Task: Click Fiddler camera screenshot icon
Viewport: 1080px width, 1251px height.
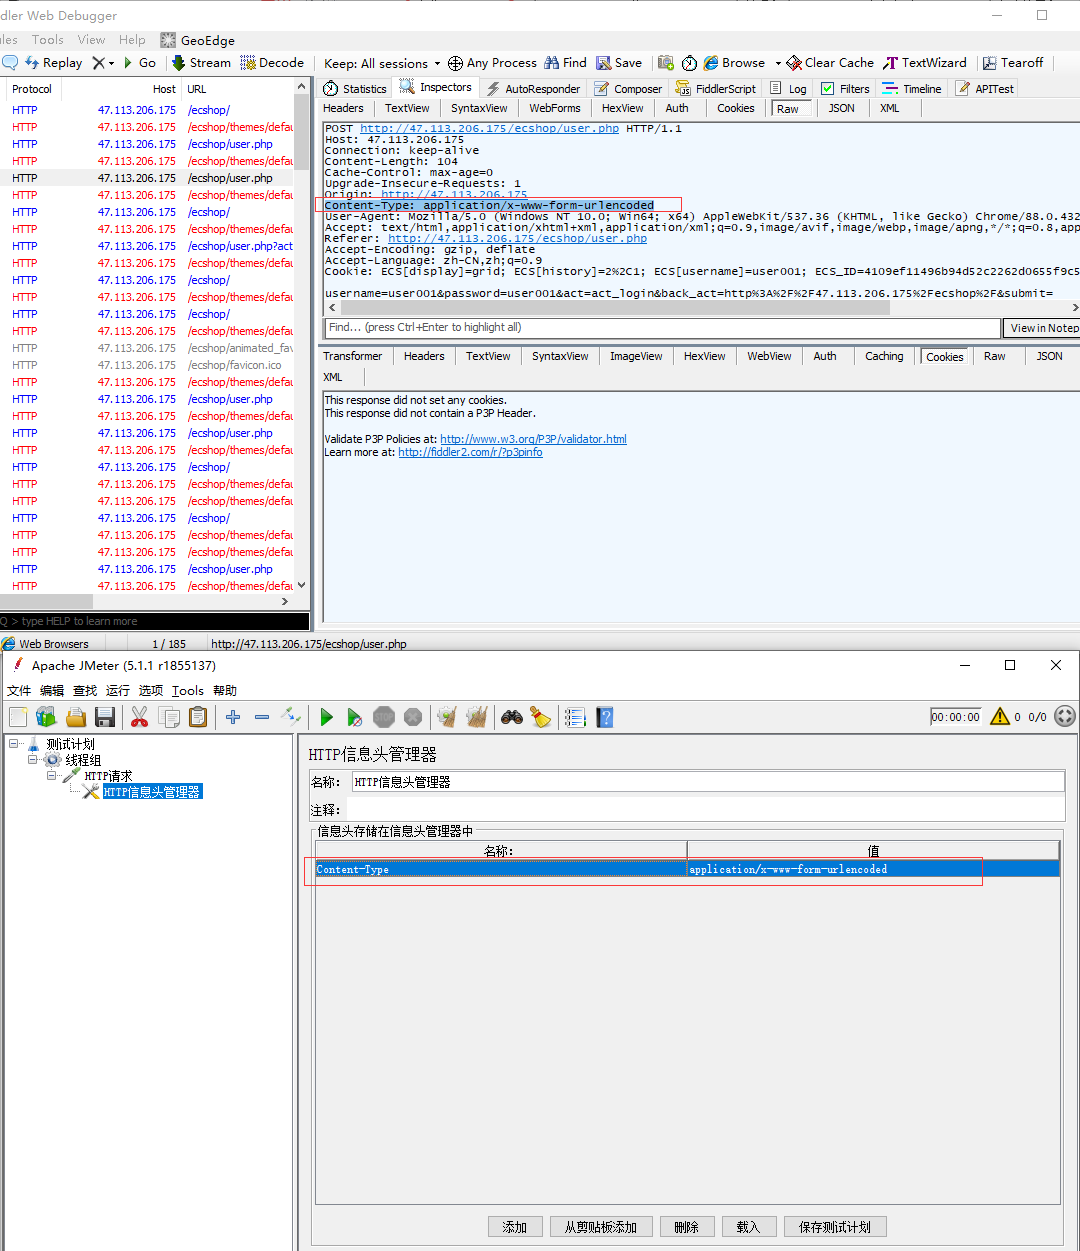Action: pos(665,62)
